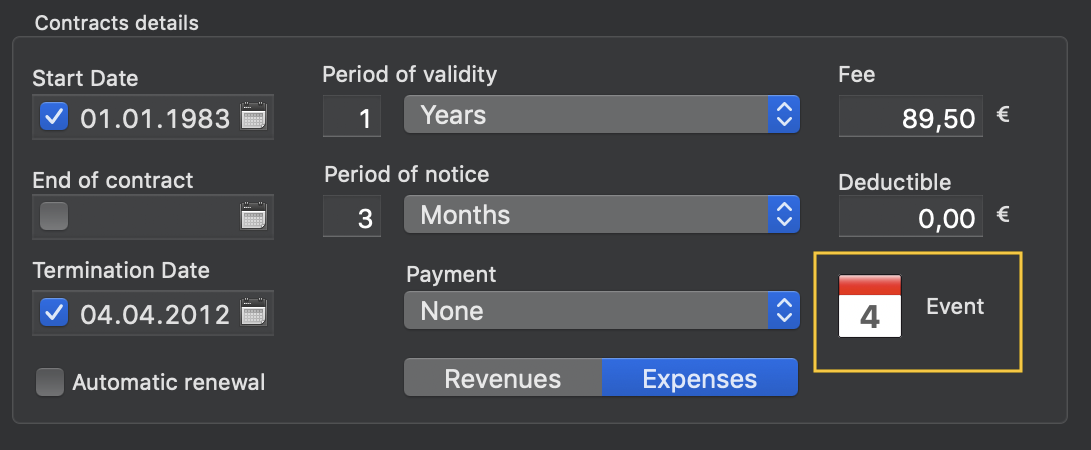Enable the End of contract checkbox
The height and width of the screenshot is (450, 1091).
pos(54,216)
